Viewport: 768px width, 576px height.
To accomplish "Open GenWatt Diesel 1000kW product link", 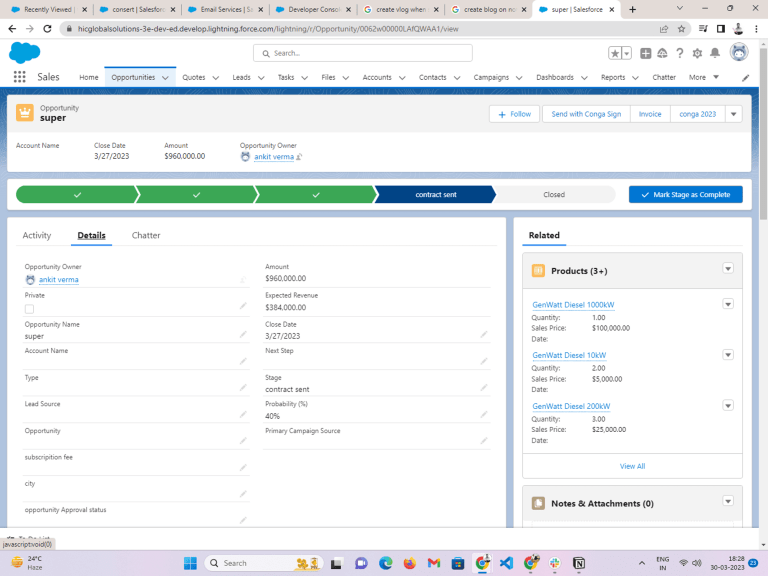I will [573, 305].
